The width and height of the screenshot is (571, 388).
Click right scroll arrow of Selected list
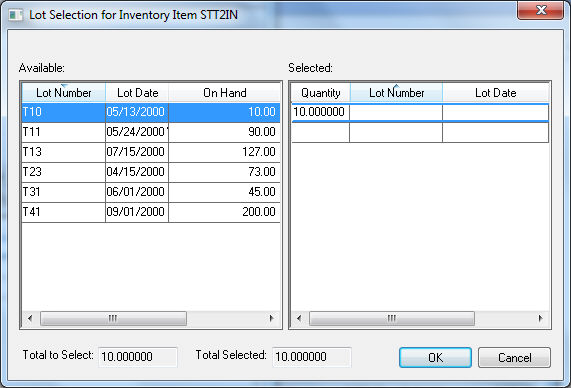(x=541, y=318)
